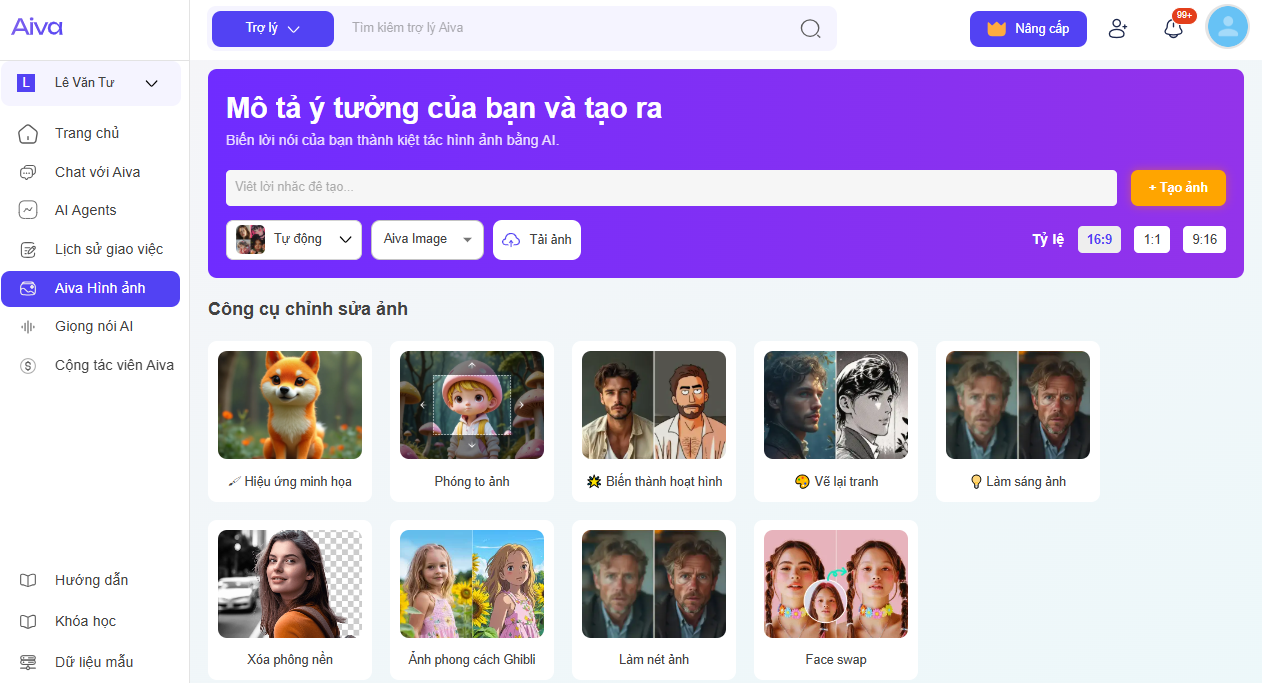This screenshot has height=683, width=1262.
Task: Click the add user icon
Action: pos(1118,29)
